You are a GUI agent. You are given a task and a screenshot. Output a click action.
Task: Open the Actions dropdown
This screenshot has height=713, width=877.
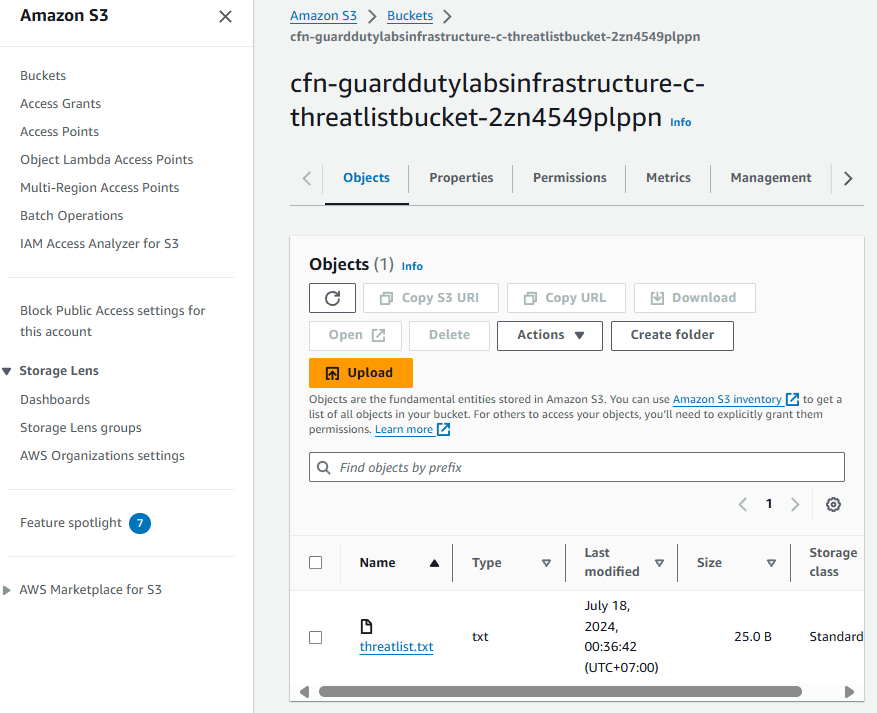550,336
